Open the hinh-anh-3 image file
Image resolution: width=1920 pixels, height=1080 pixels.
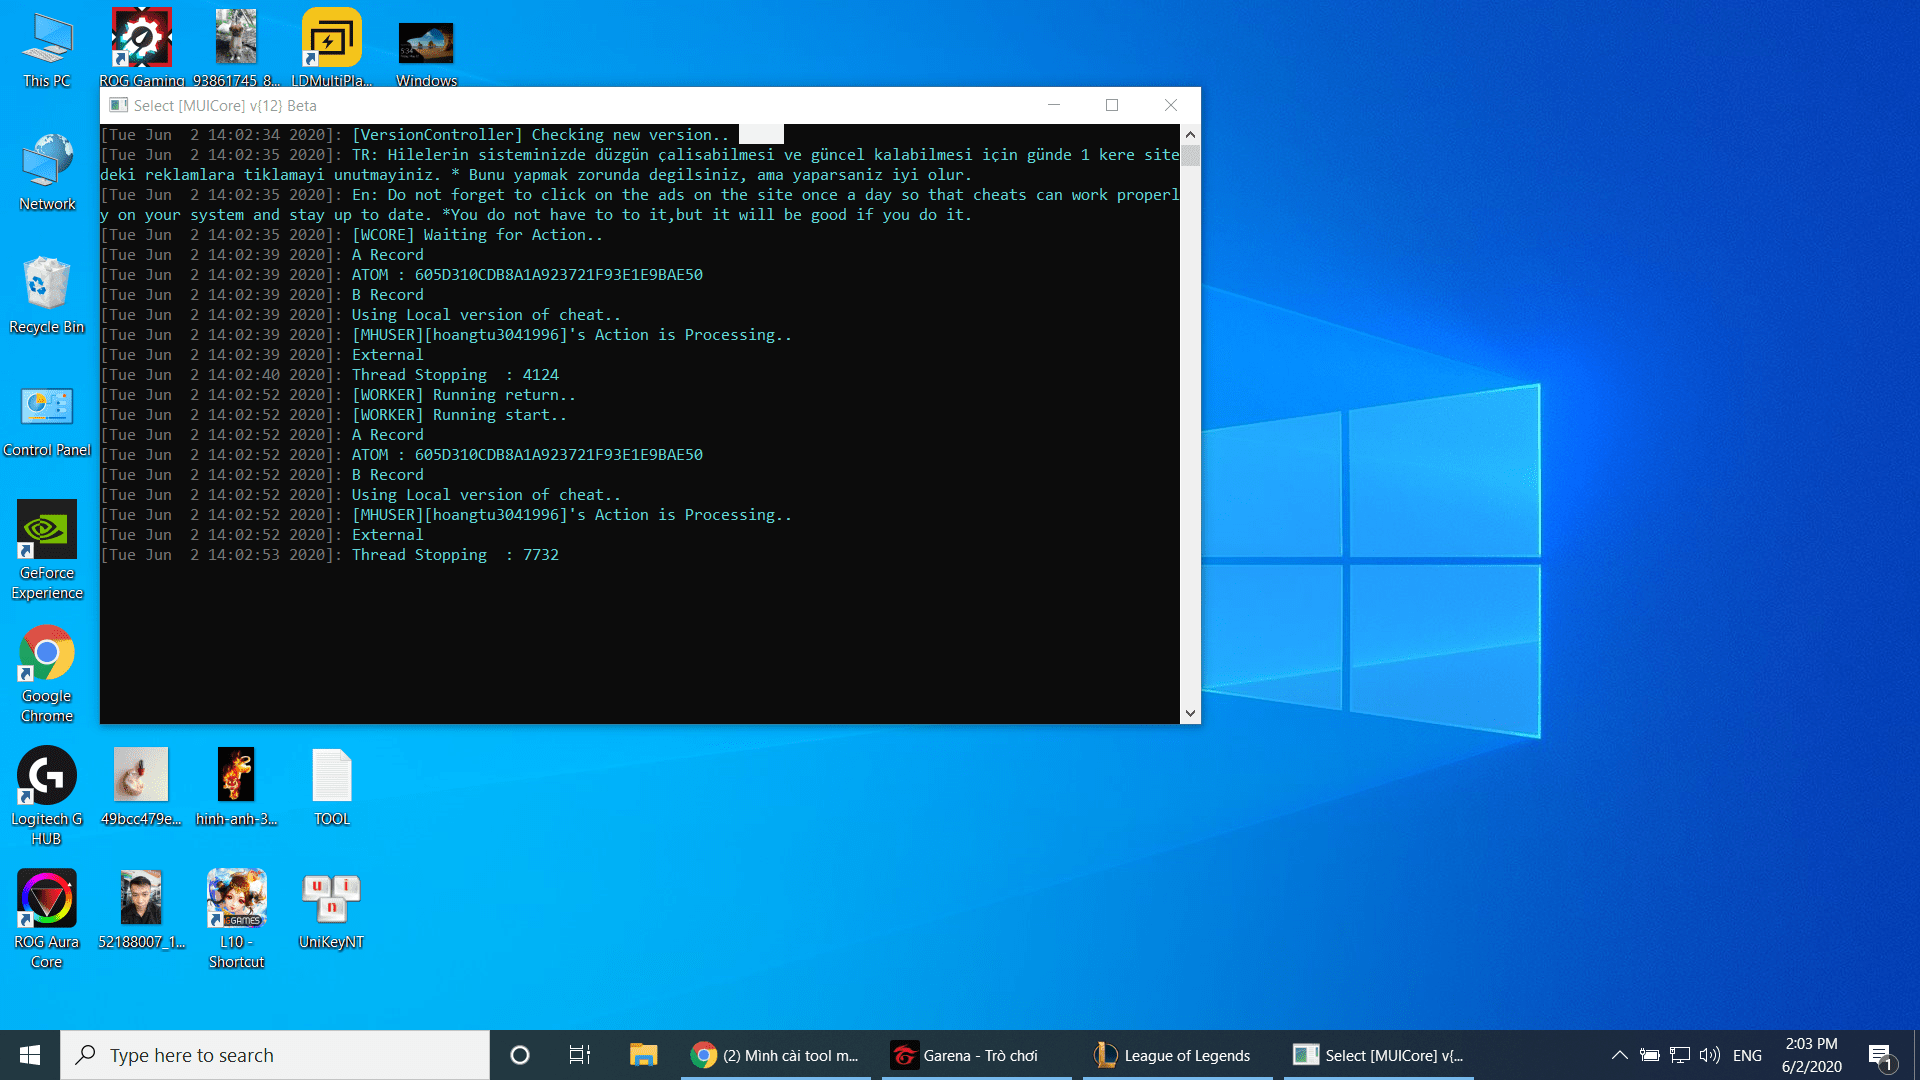click(236, 787)
